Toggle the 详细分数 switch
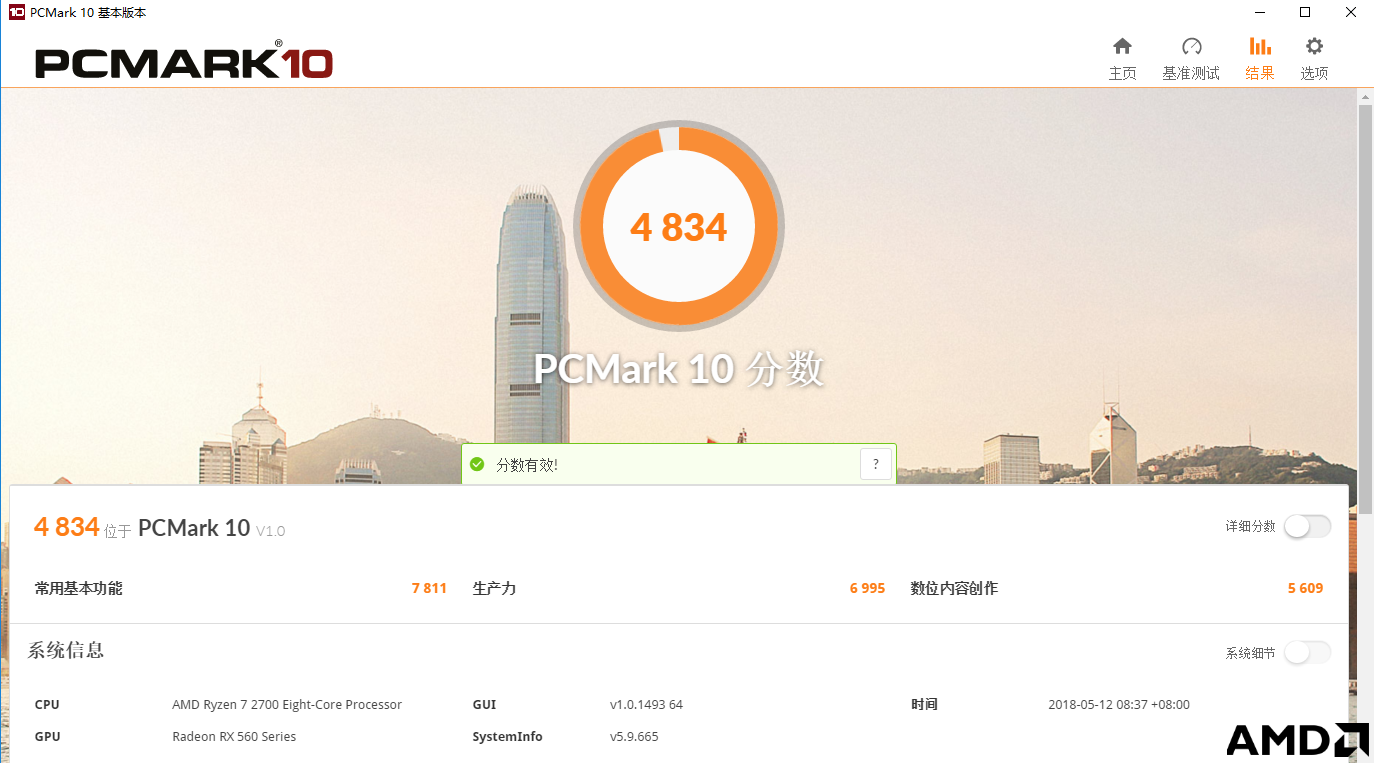1374x763 pixels. (x=1307, y=526)
